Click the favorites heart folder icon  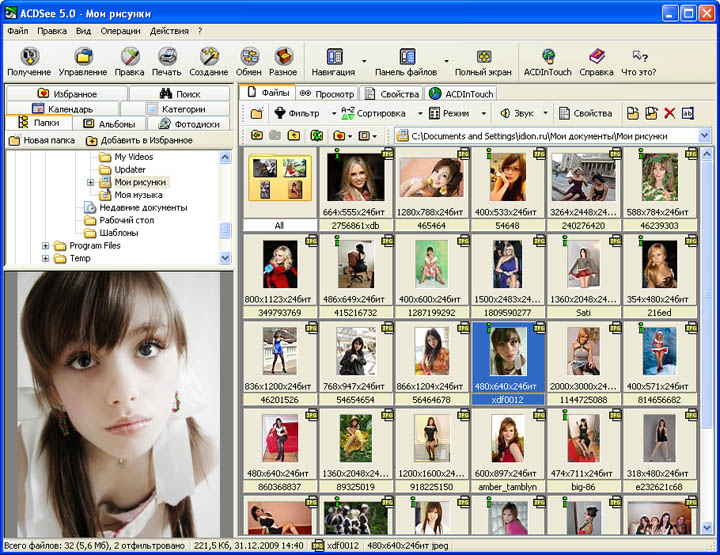tap(339, 135)
